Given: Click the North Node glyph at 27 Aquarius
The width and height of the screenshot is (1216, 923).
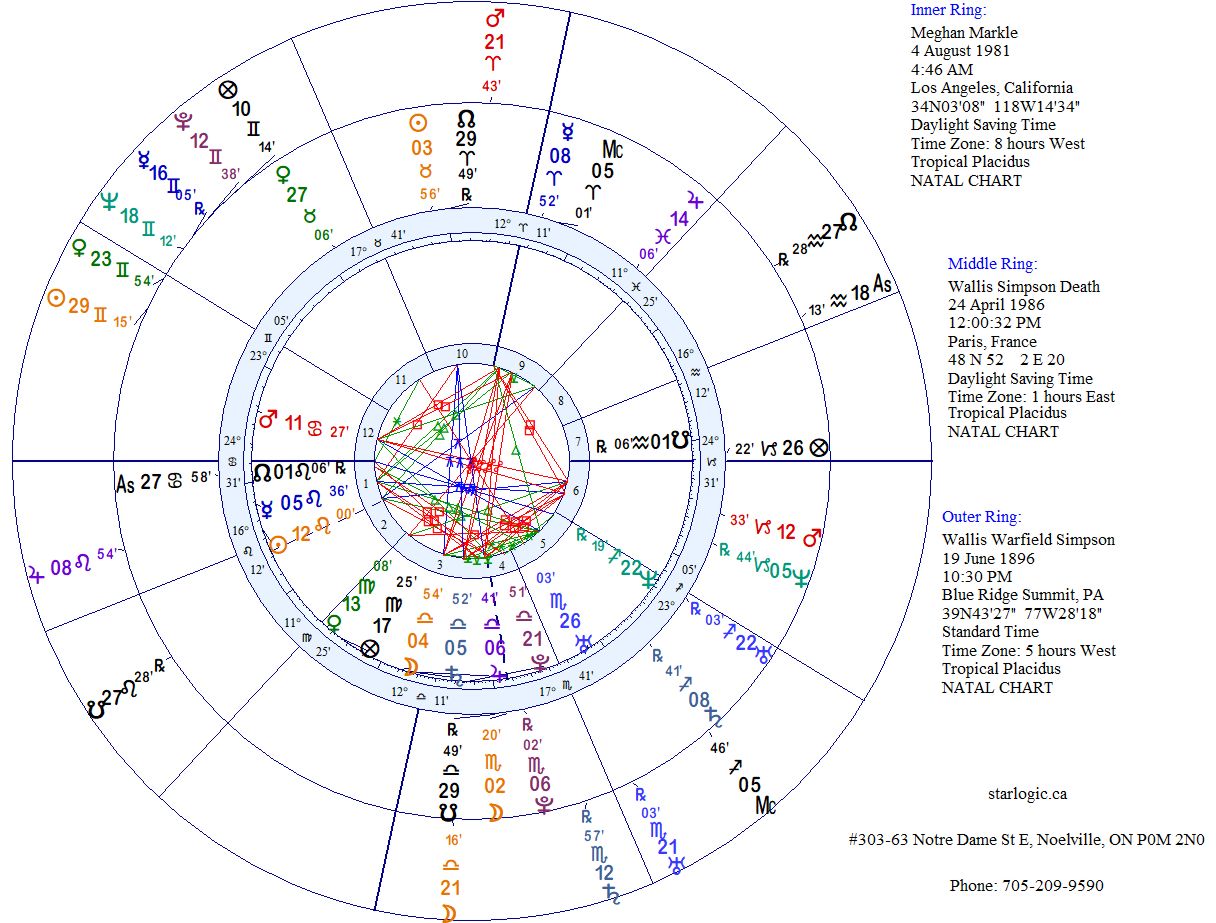Looking at the screenshot, I should tap(847, 221).
